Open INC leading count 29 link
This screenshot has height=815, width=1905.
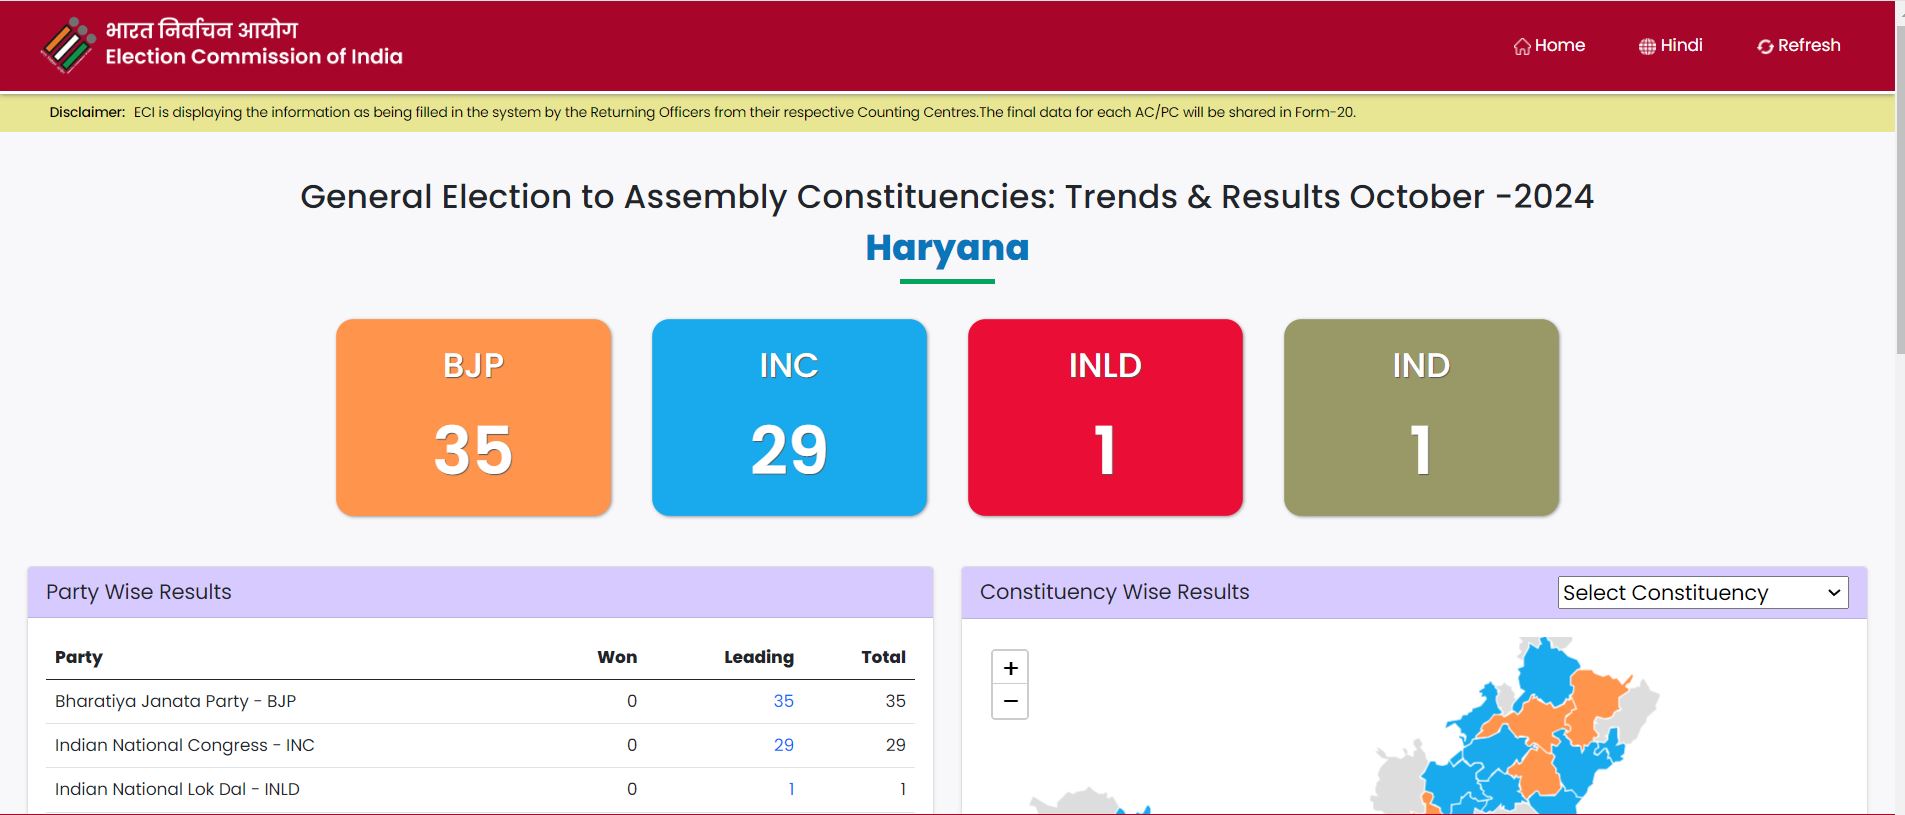click(x=783, y=745)
